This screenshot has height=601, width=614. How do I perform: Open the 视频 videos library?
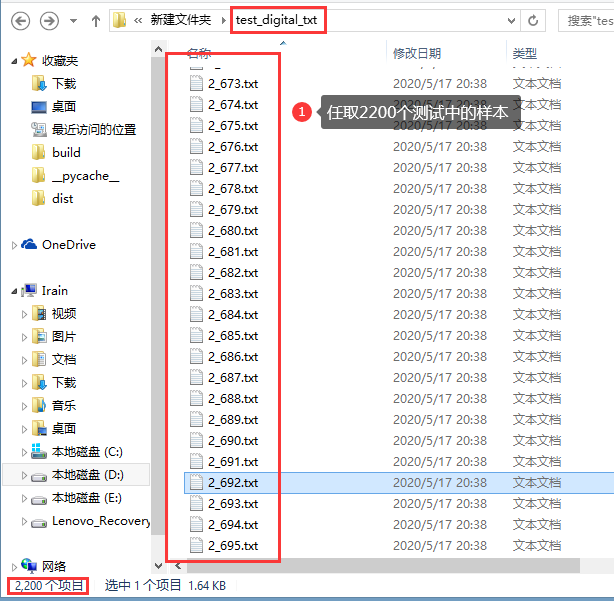(64, 313)
